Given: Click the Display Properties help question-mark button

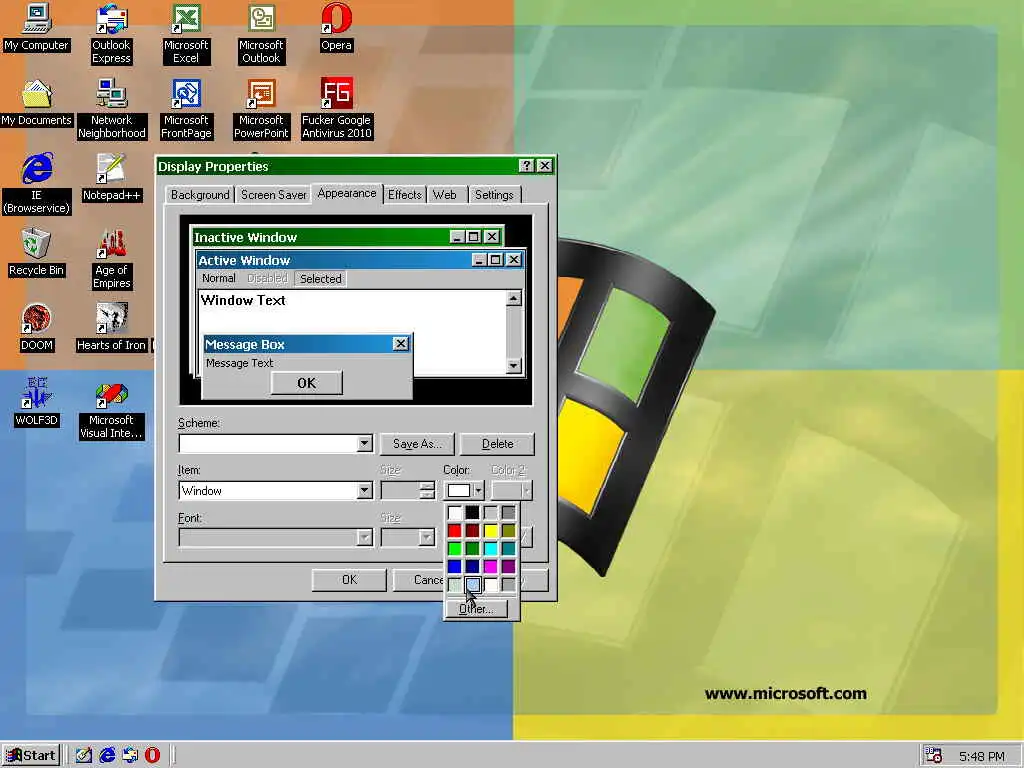Looking at the screenshot, I should coord(526,166).
